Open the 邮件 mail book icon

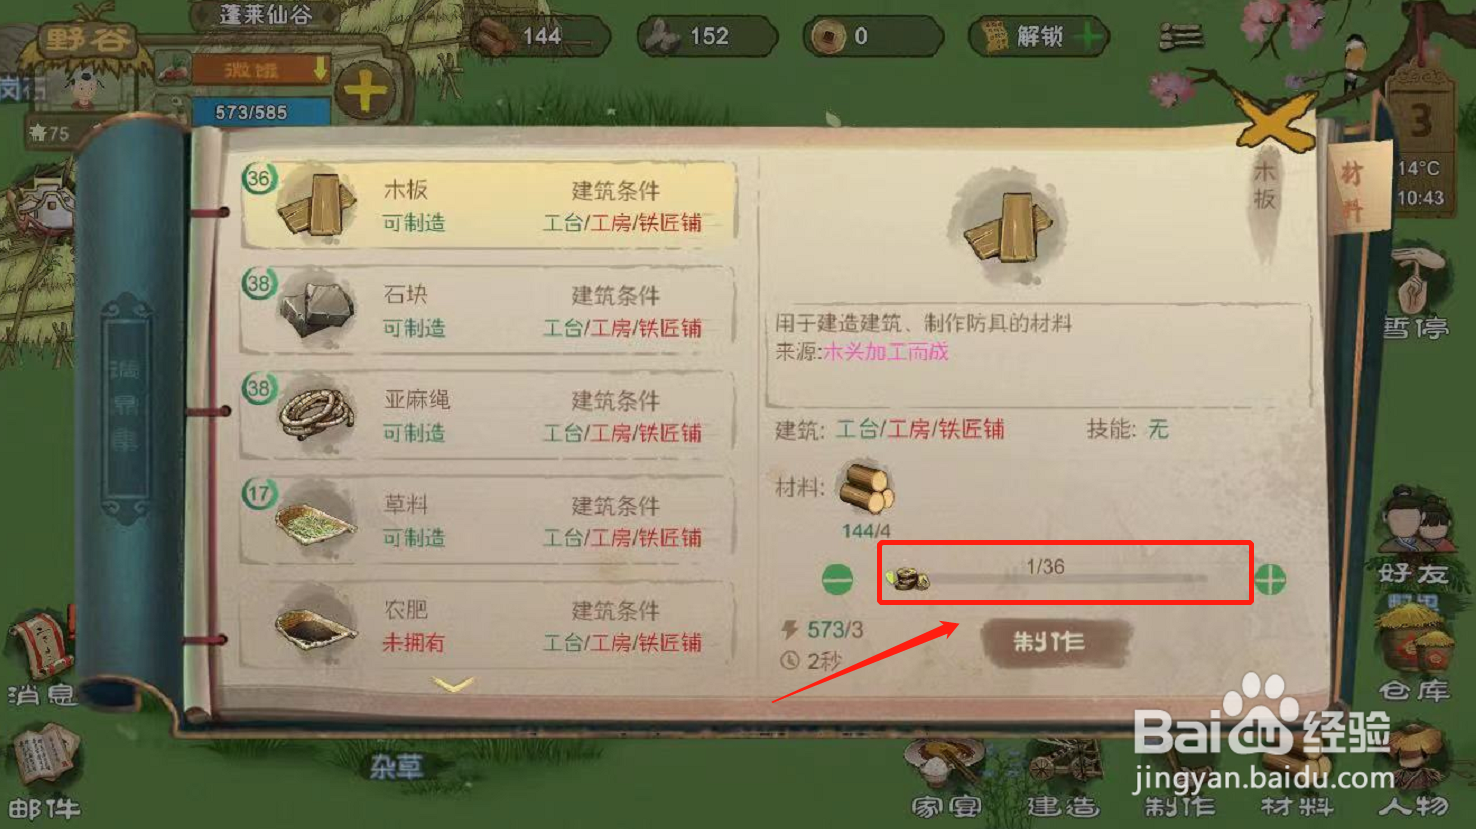pyautogui.click(x=43, y=773)
